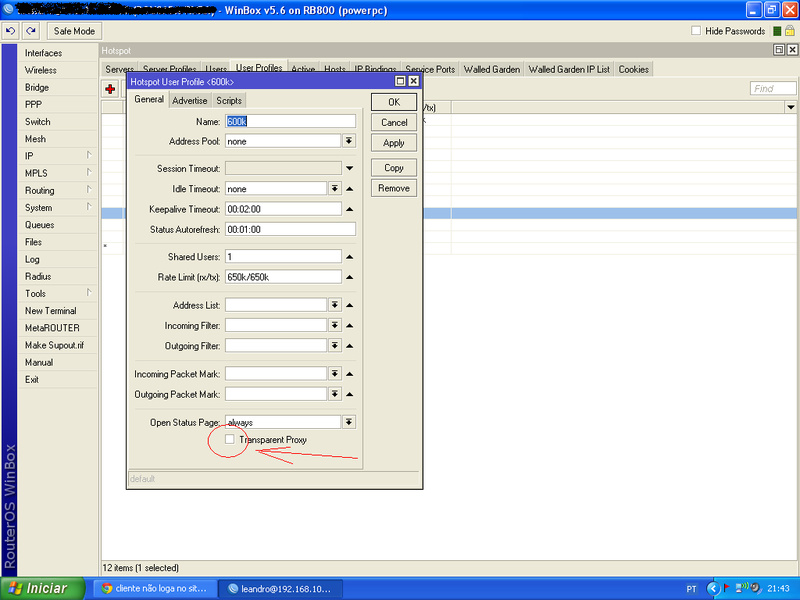Click the Iniciar start button

click(x=43, y=588)
